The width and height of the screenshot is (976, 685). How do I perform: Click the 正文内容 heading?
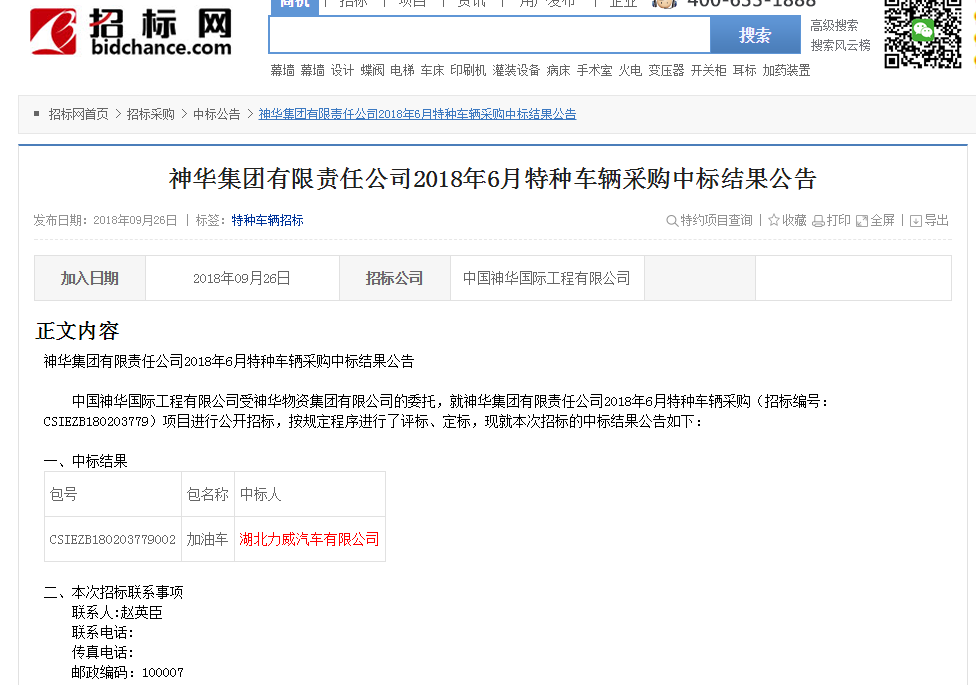[77, 331]
